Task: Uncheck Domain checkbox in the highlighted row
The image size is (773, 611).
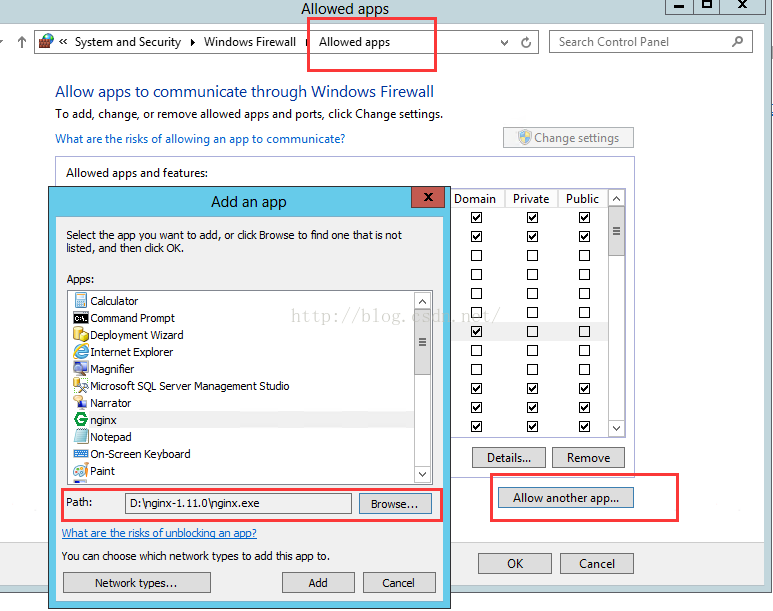Action: coord(476,331)
